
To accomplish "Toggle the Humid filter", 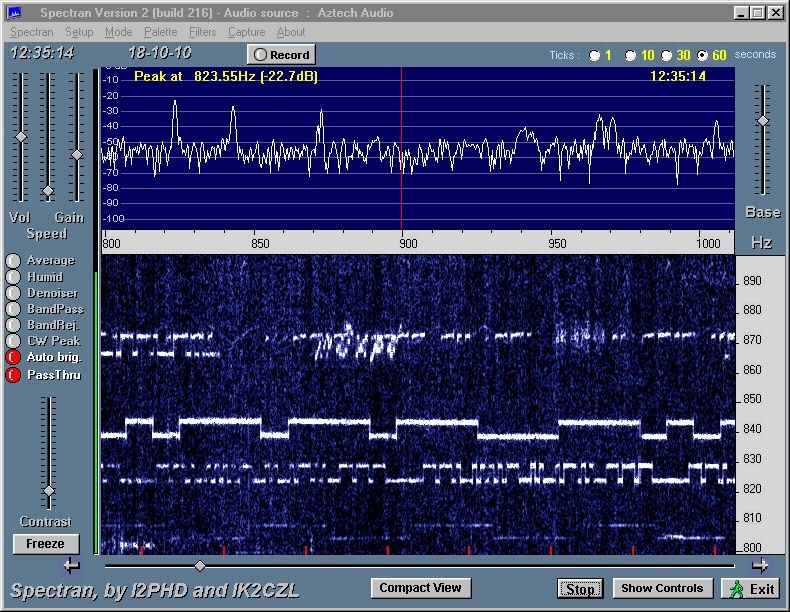I will [13, 277].
